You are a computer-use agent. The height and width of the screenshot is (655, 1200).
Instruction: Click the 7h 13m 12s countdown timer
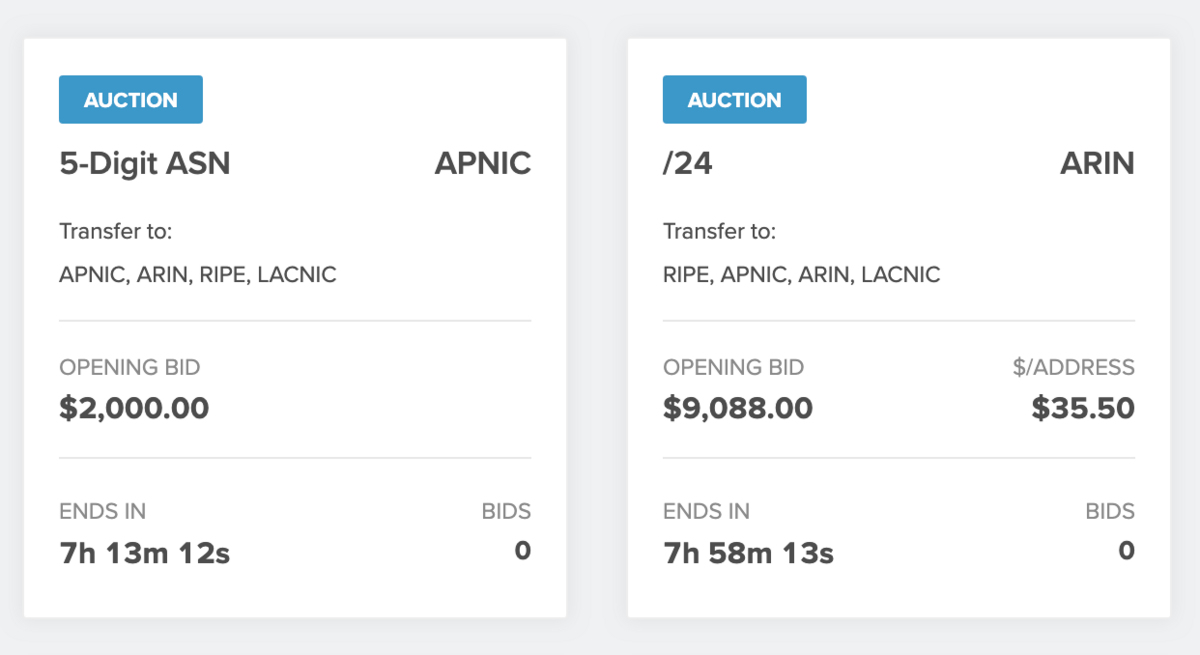(145, 553)
